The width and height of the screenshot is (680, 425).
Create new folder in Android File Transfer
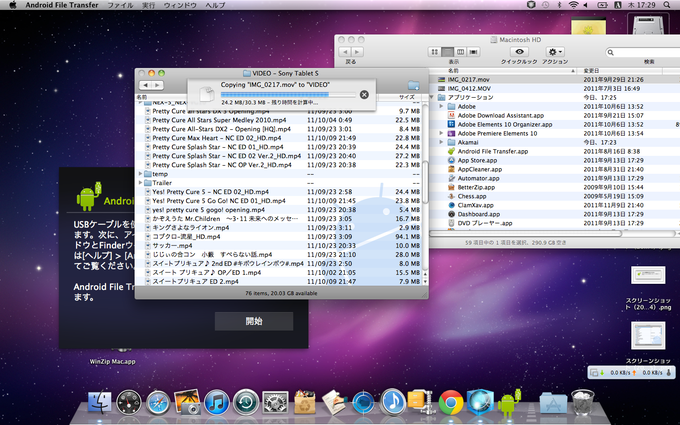pos(413,85)
